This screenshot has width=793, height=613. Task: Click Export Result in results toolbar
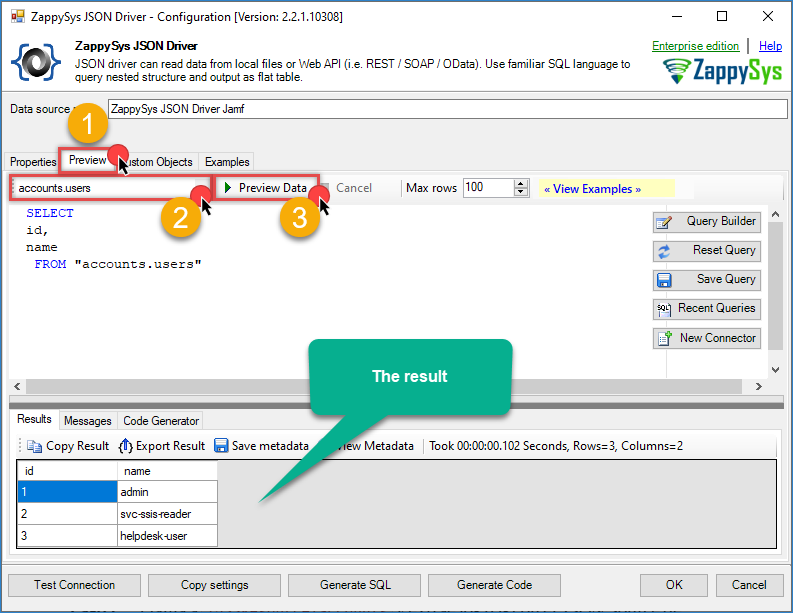point(162,446)
